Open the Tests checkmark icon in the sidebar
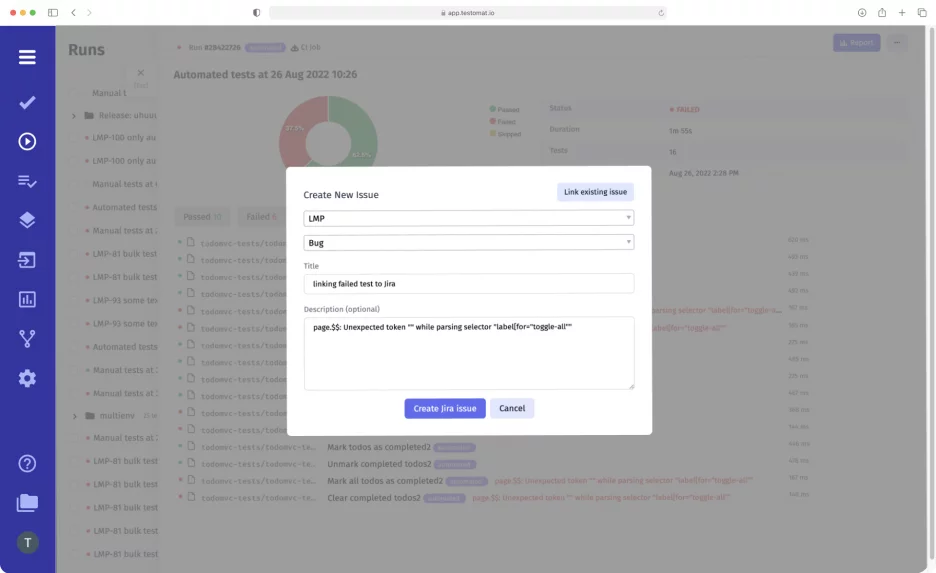Screen dimensions: 936x573 27,102
